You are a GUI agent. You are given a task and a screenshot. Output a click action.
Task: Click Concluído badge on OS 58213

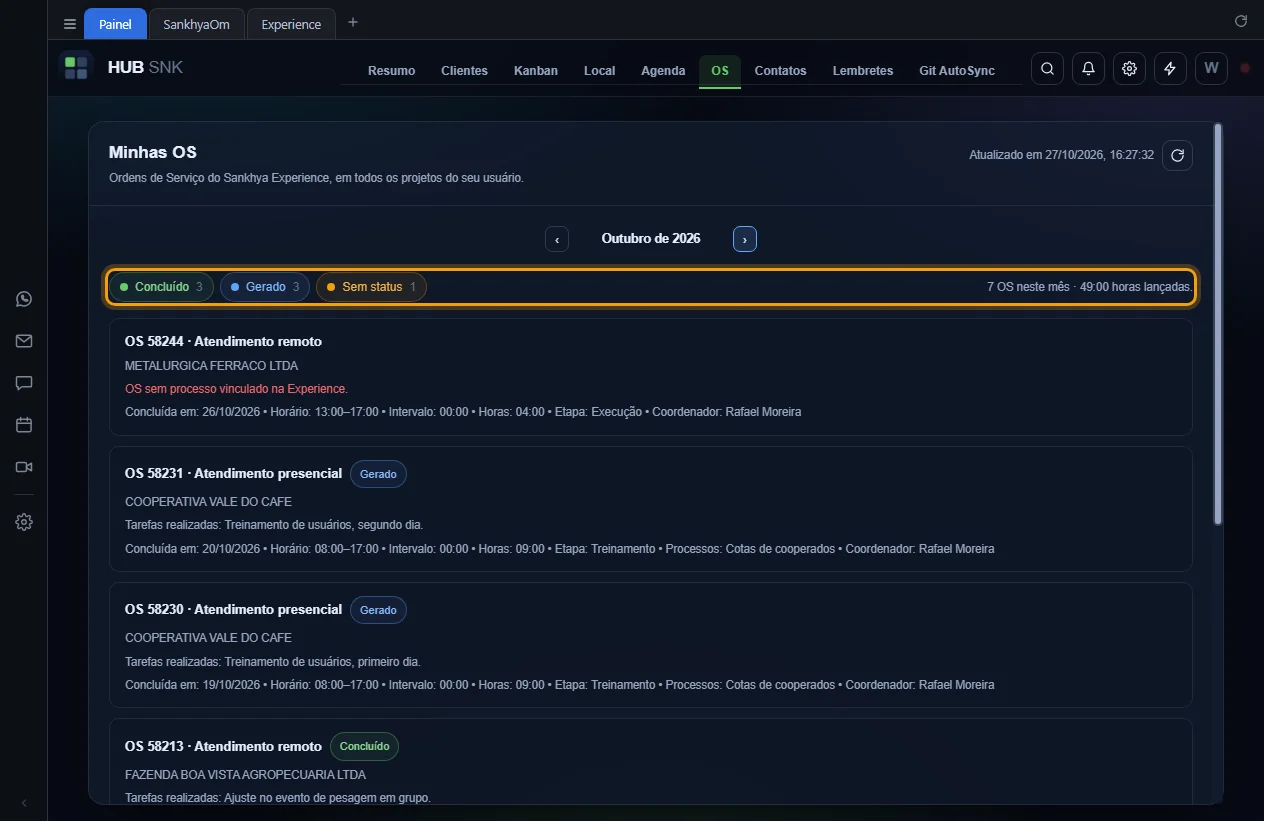[364, 746]
